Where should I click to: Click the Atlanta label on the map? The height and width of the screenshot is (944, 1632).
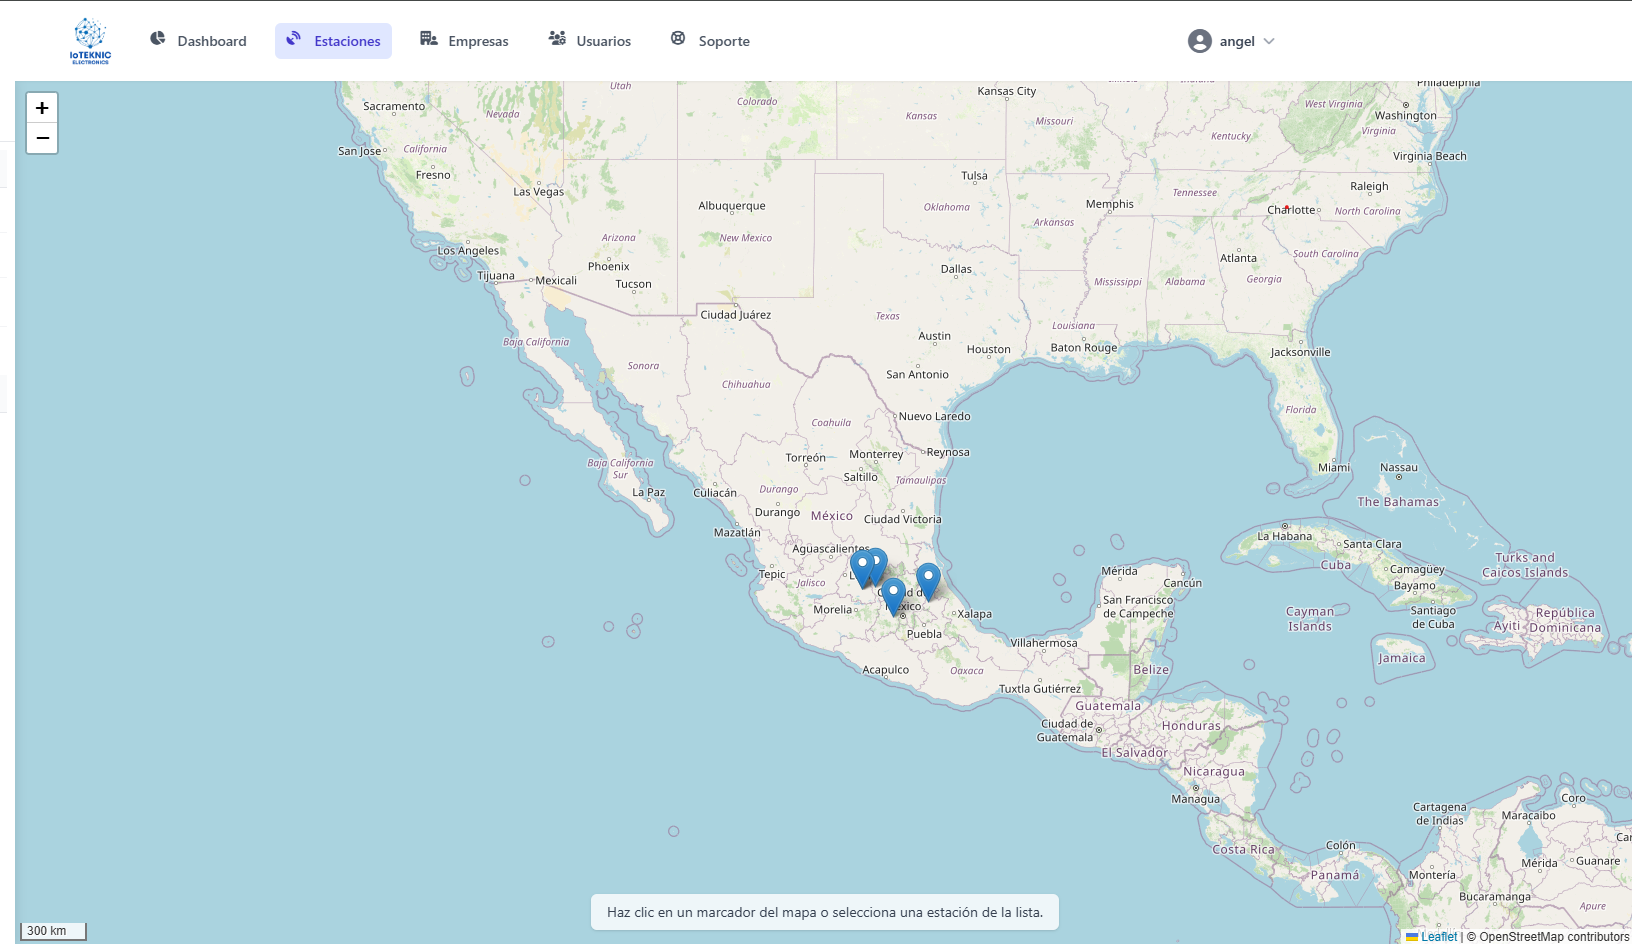tap(1238, 258)
